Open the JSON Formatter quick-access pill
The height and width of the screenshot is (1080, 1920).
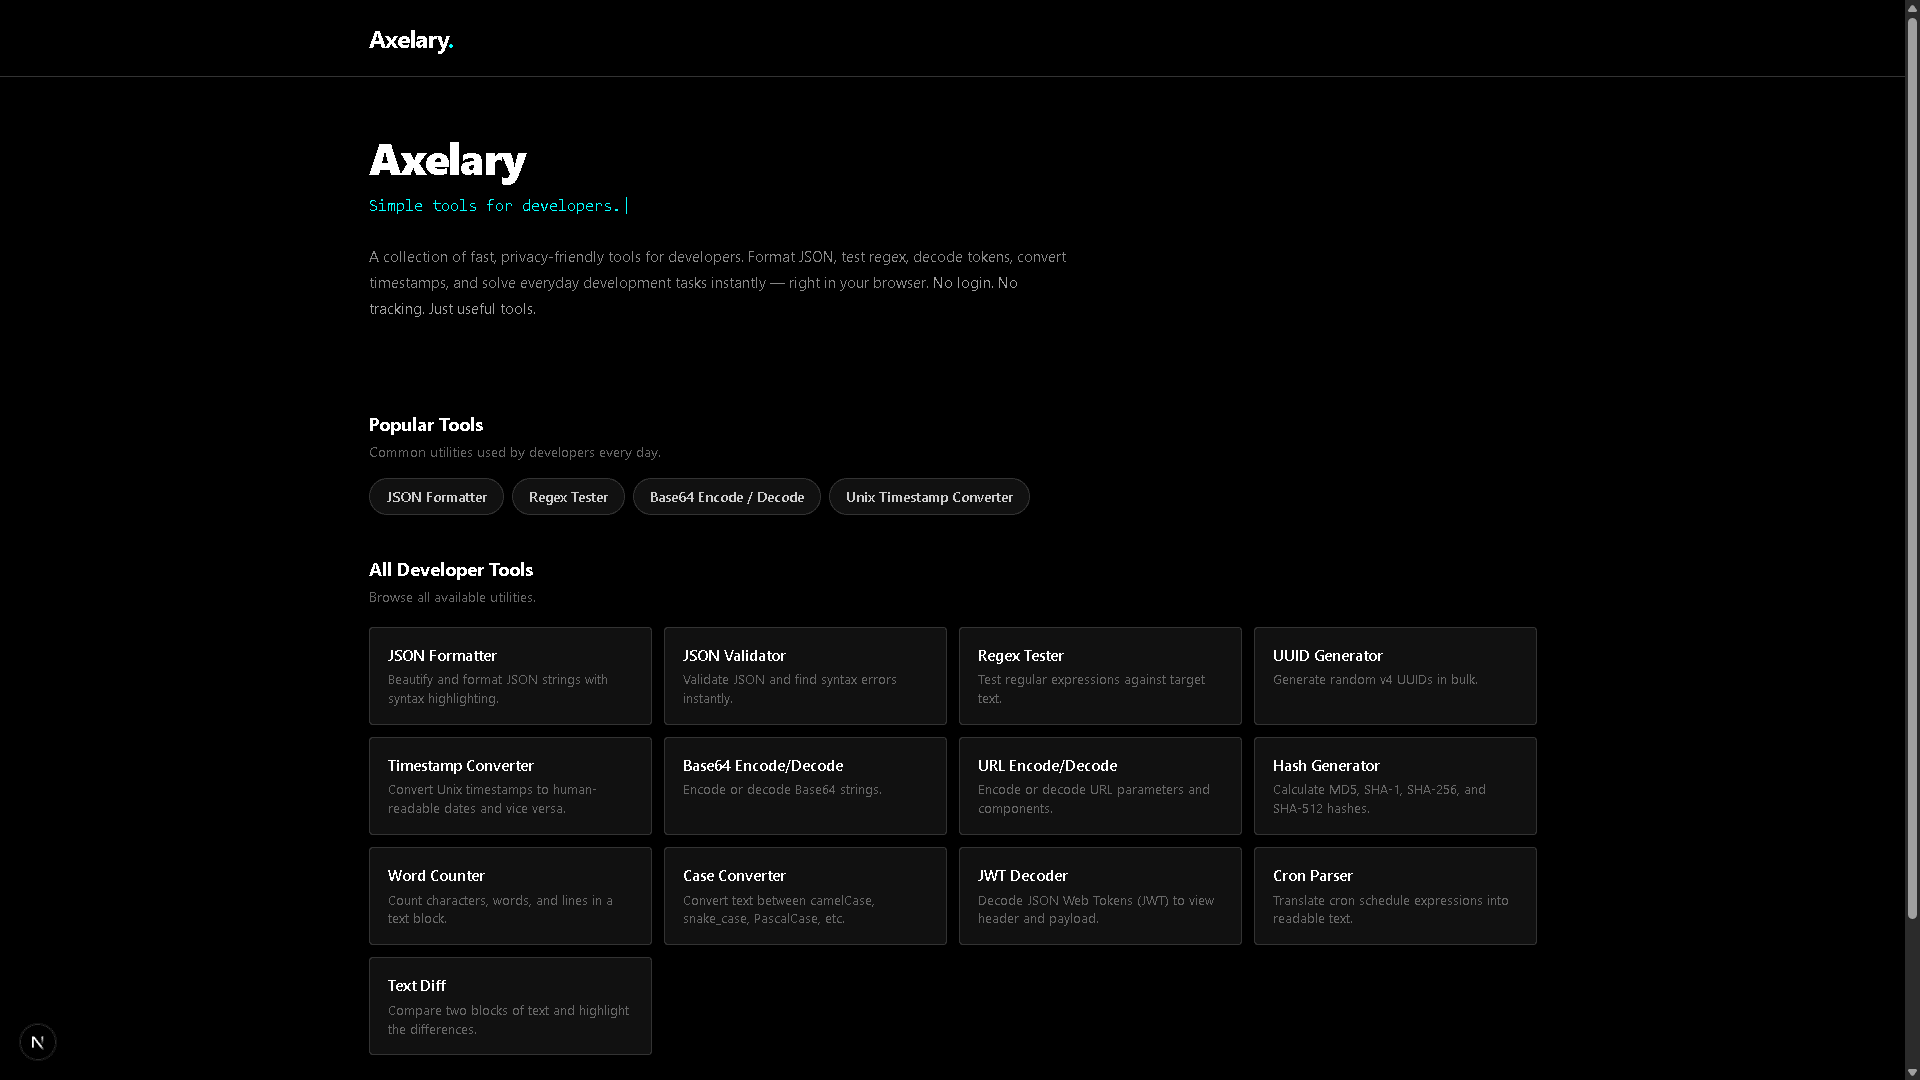pos(436,496)
